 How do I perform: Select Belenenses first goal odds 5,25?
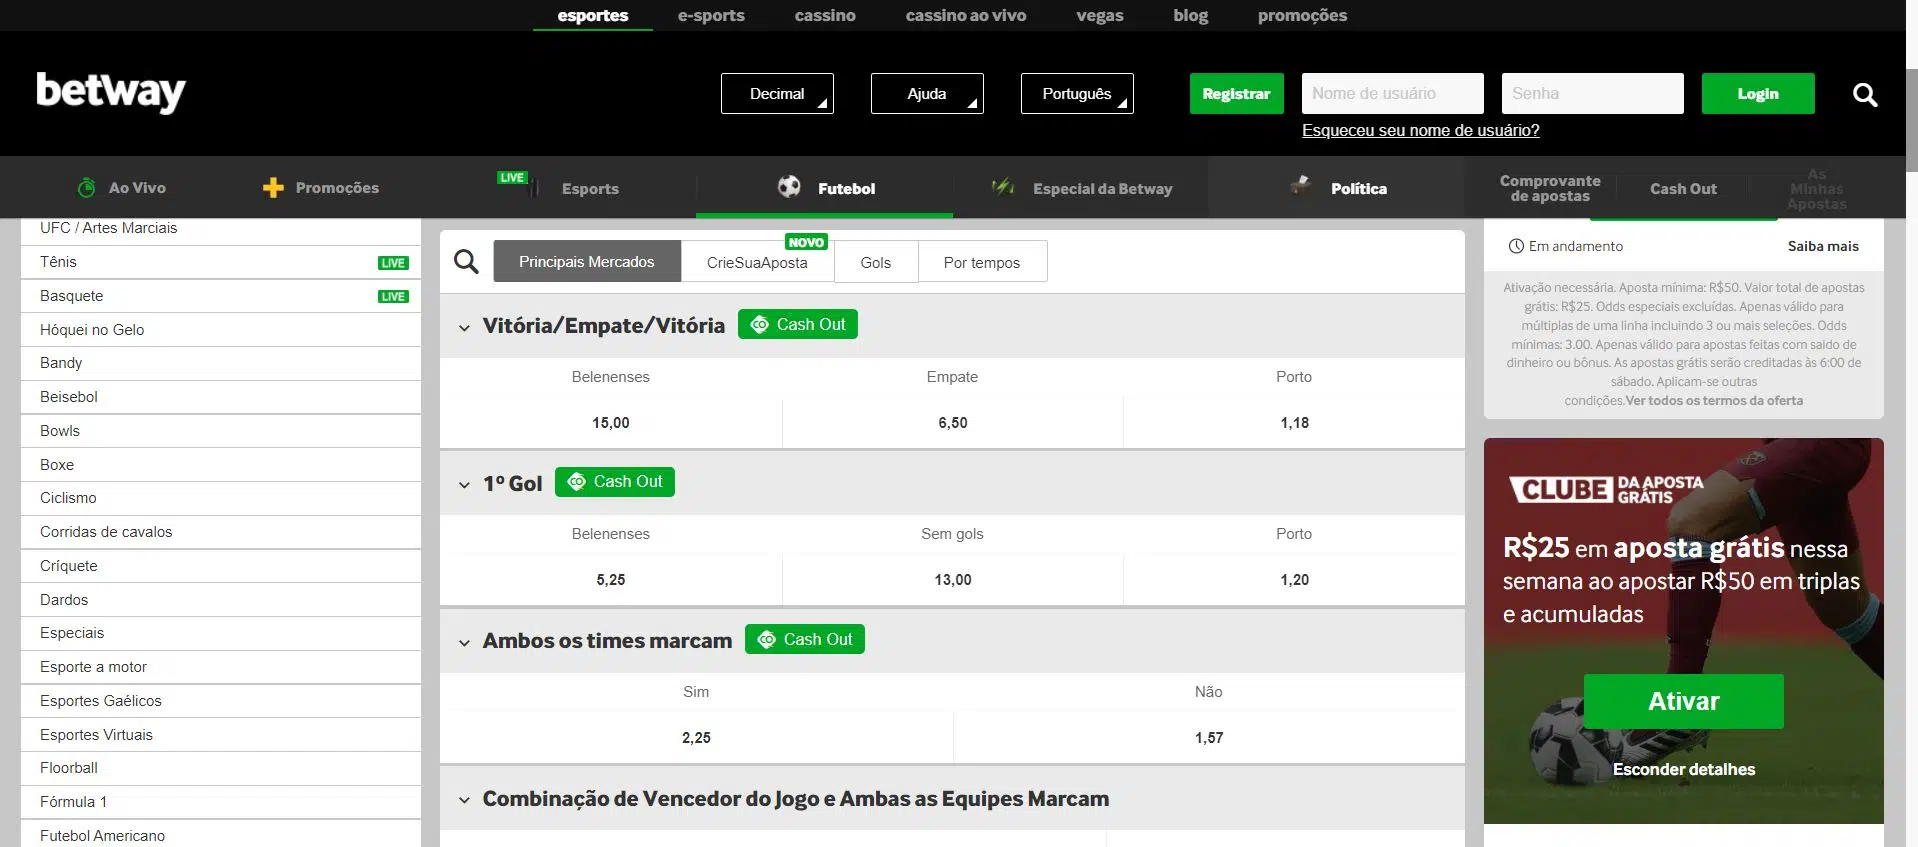tap(611, 580)
